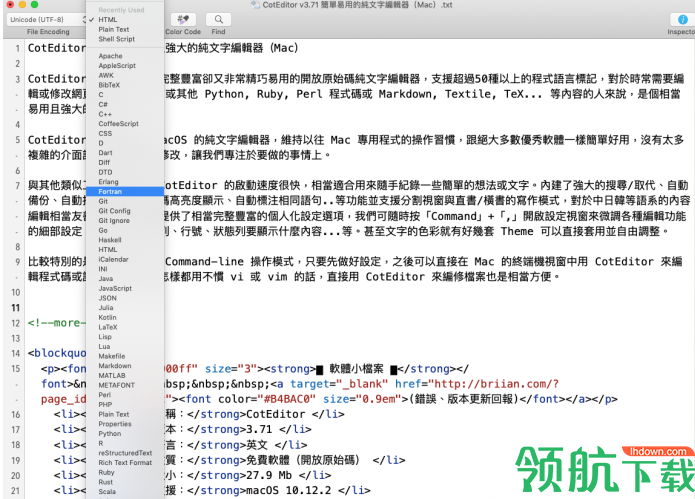This screenshot has height=499, width=695.
Task: Select Rich Text Format entry
Action: point(125,463)
